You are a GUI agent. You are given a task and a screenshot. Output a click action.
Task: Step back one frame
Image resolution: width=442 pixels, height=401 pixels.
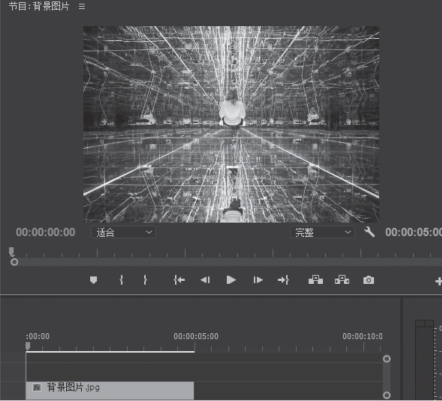(x=205, y=280)
